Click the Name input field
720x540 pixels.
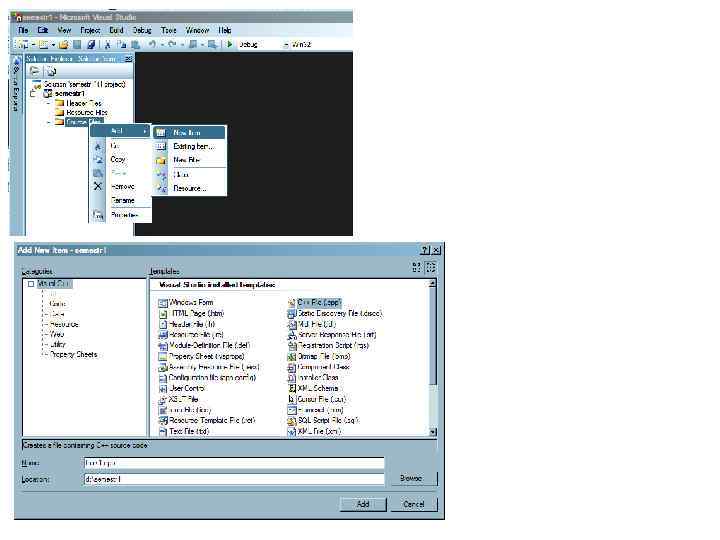(234, 463)
